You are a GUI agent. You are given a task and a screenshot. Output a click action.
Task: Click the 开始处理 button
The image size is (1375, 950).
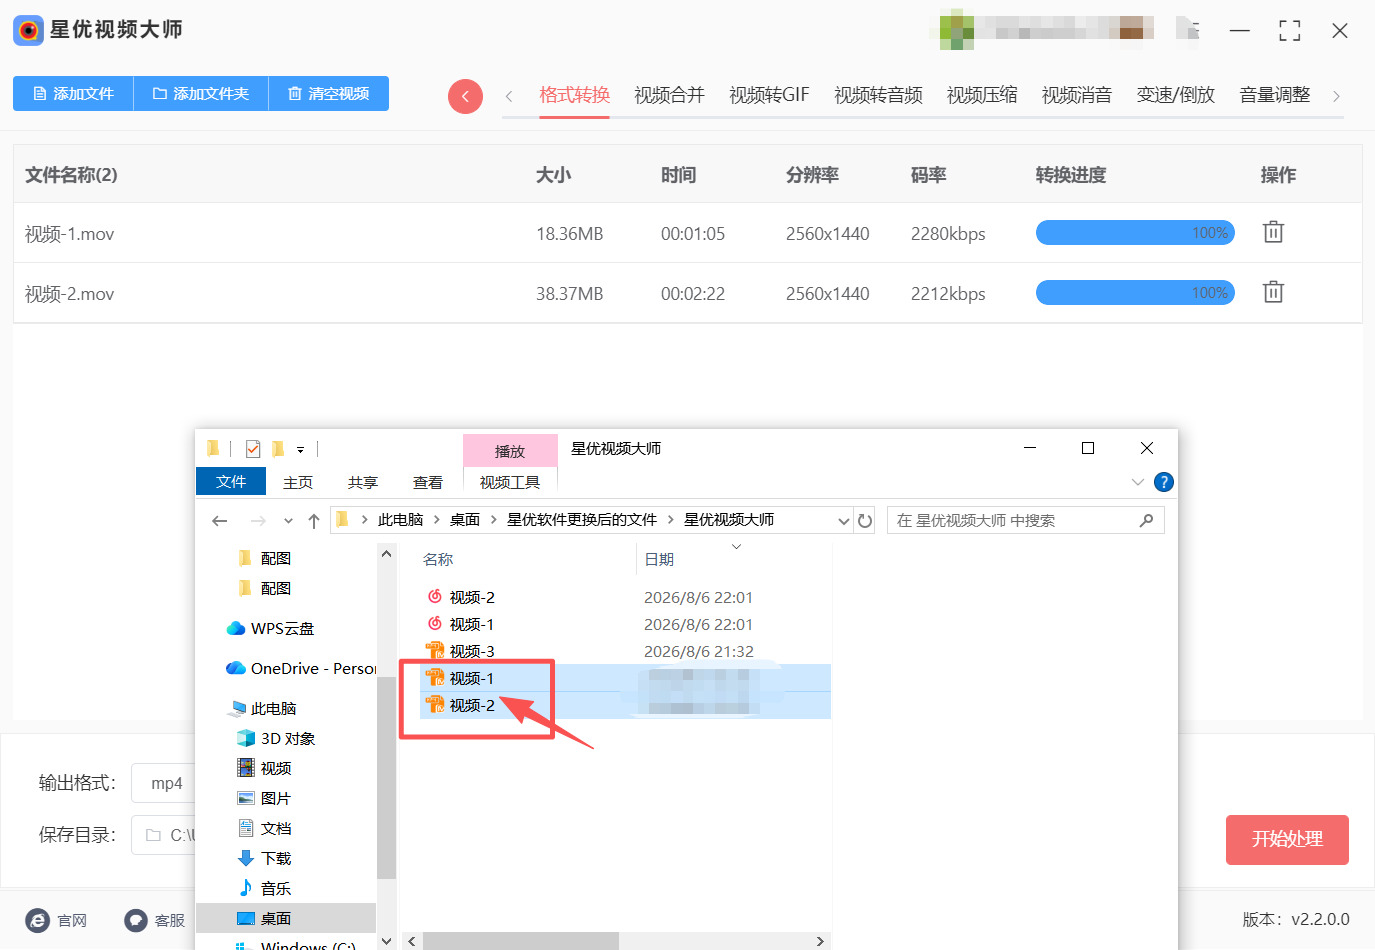pyautogui.click(x=1287, y=840)
